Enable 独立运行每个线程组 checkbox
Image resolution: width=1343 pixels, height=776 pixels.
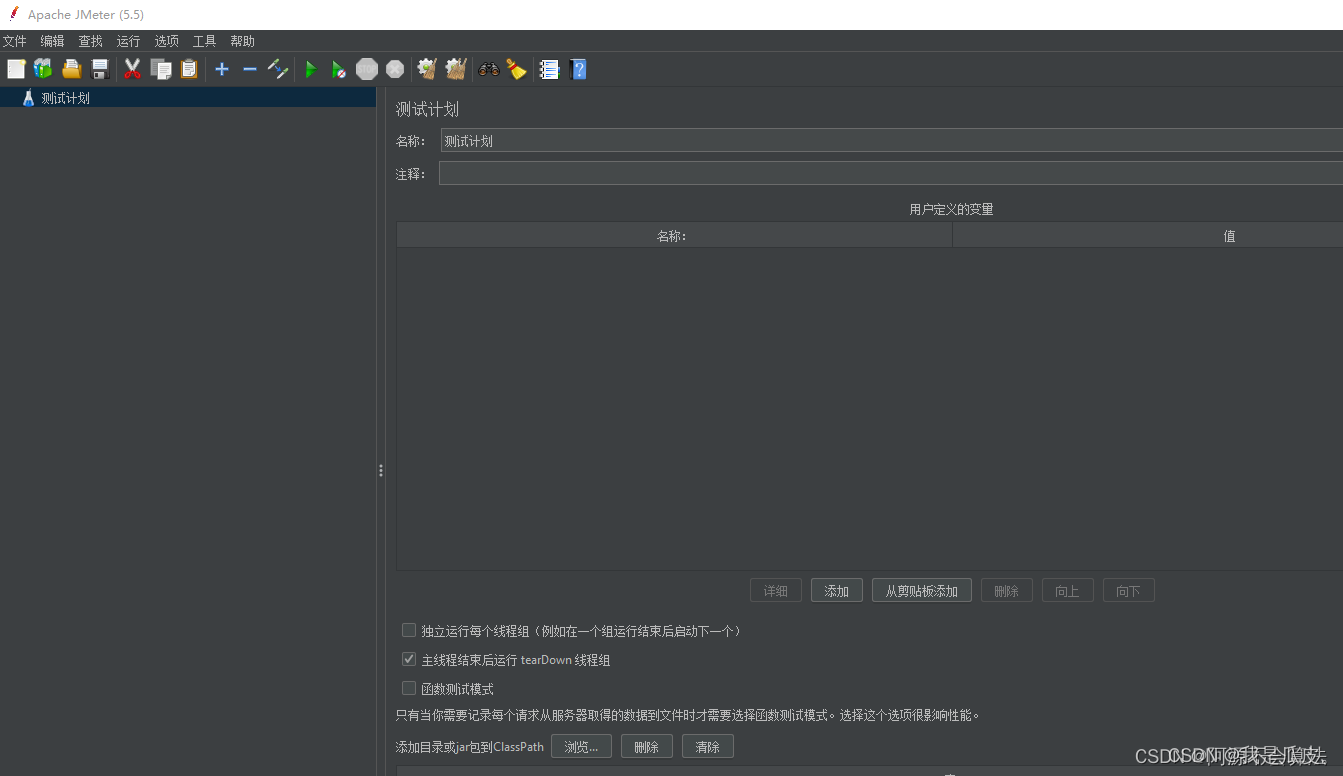point(409,631)
